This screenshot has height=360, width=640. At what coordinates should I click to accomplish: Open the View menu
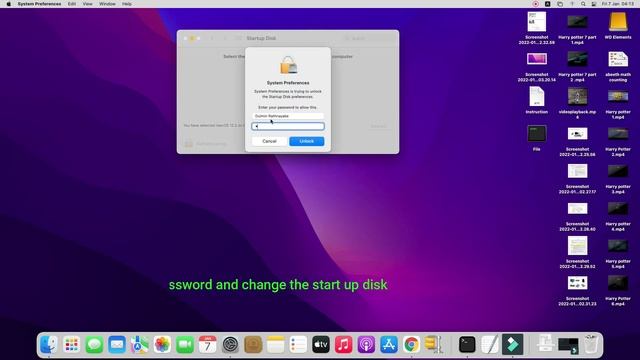click(x=87, y=4)
